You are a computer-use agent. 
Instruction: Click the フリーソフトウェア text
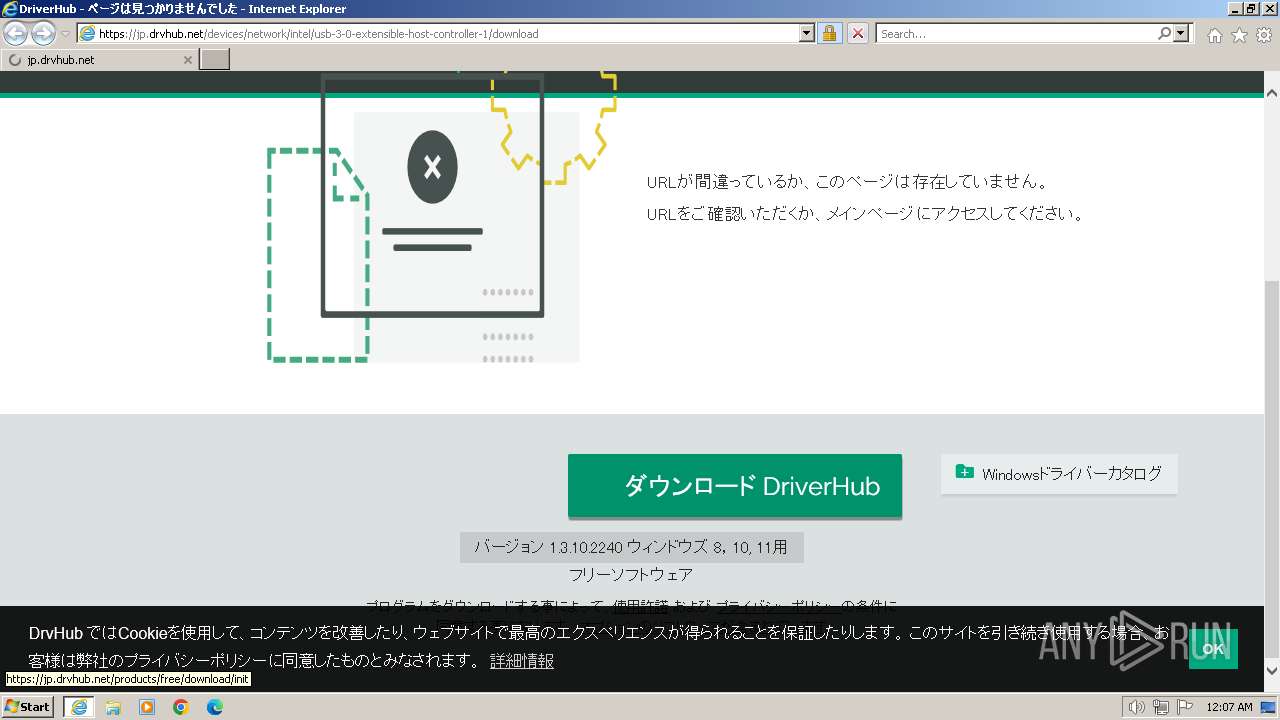point(631,575)
